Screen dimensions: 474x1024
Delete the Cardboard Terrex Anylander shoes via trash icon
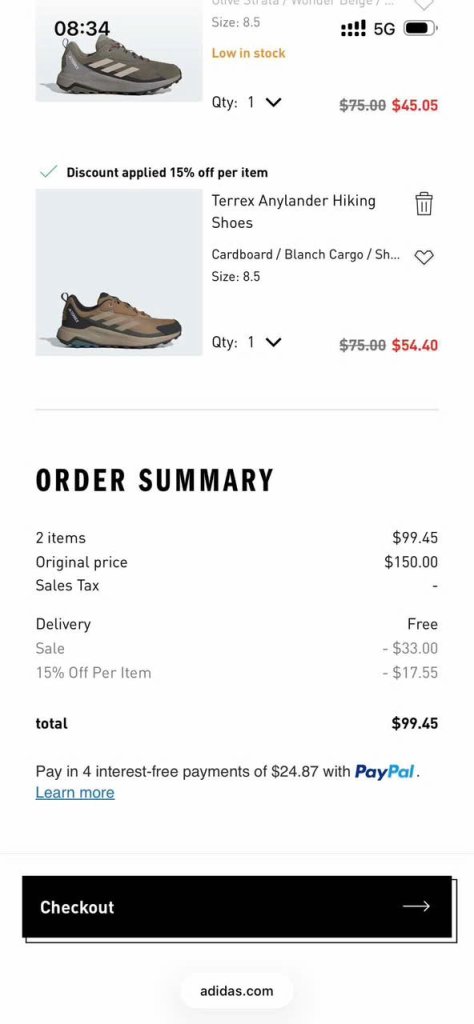click(424, 204)
